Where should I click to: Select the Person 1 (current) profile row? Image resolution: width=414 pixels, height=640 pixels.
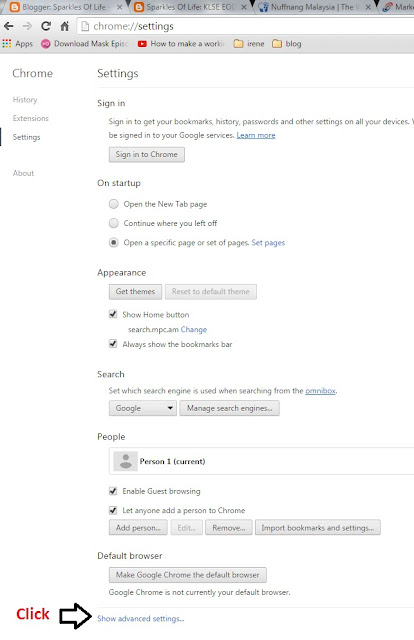[261, 461]
